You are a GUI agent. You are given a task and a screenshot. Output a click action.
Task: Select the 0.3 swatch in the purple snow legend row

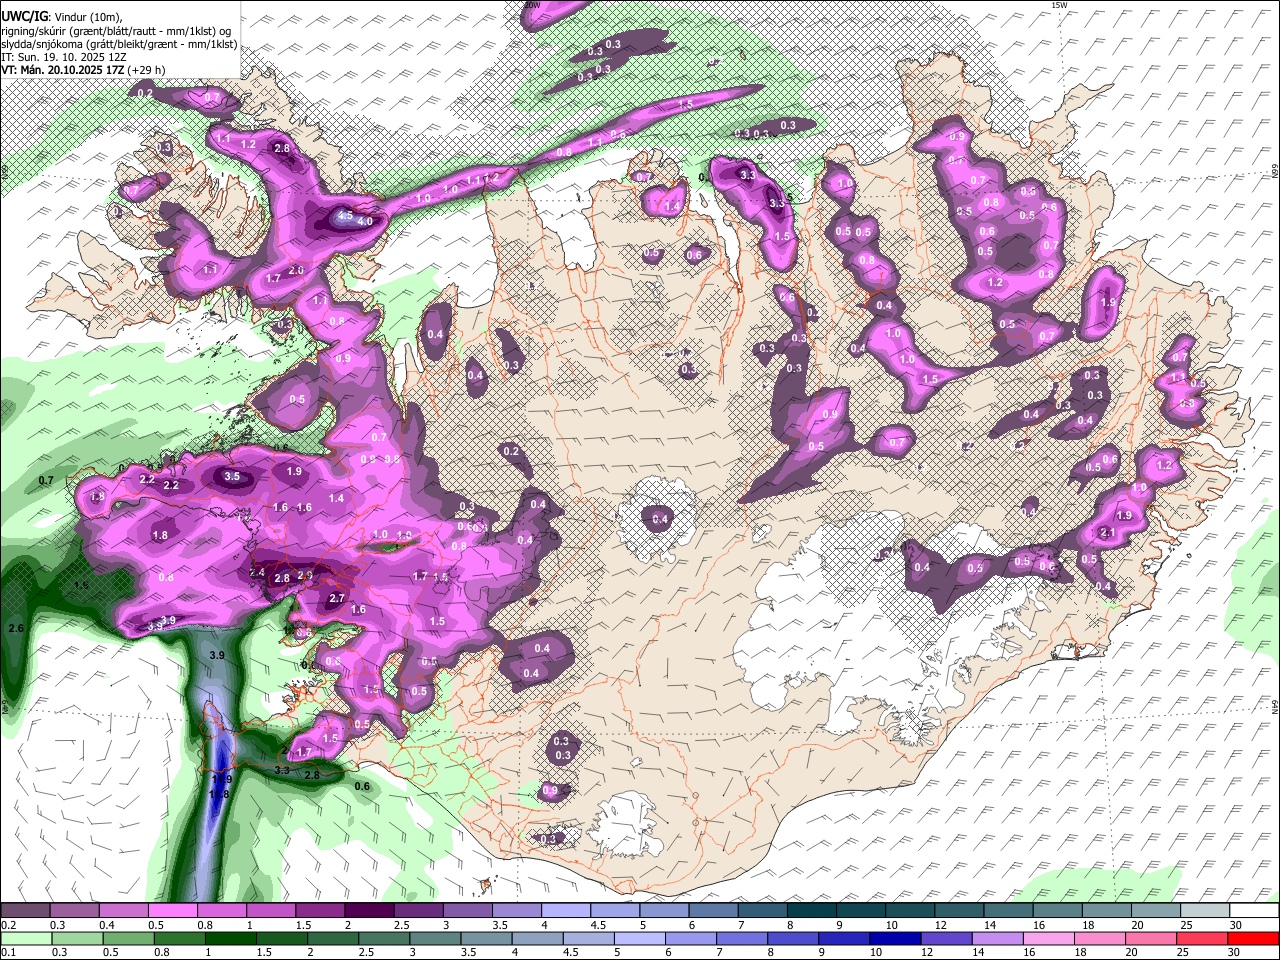coord(74,911)
